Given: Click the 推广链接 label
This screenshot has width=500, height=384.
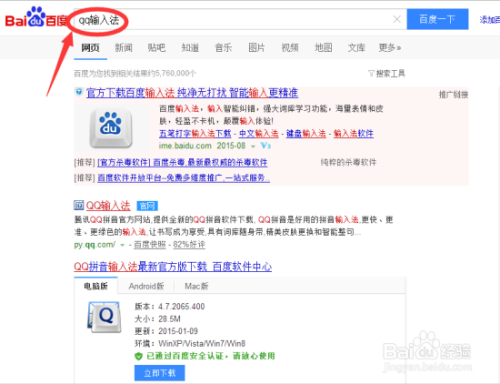Looking at the screenshot, I should click(x=453, y=95).
